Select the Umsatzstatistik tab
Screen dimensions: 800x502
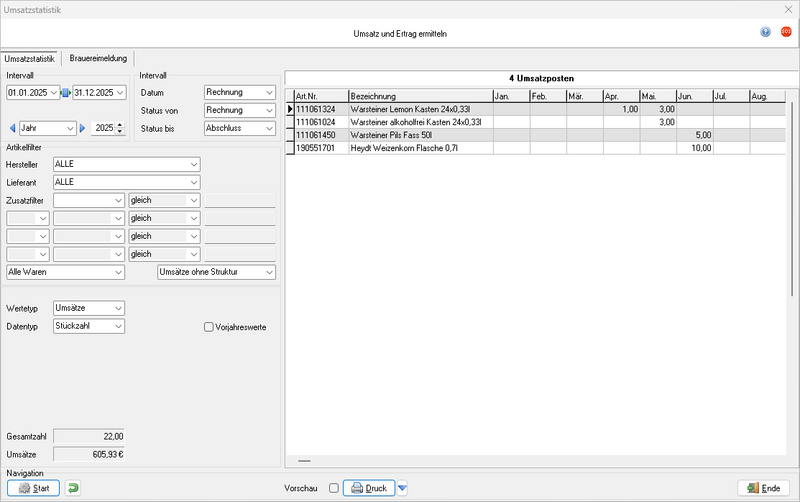click(x=30, y=59)
